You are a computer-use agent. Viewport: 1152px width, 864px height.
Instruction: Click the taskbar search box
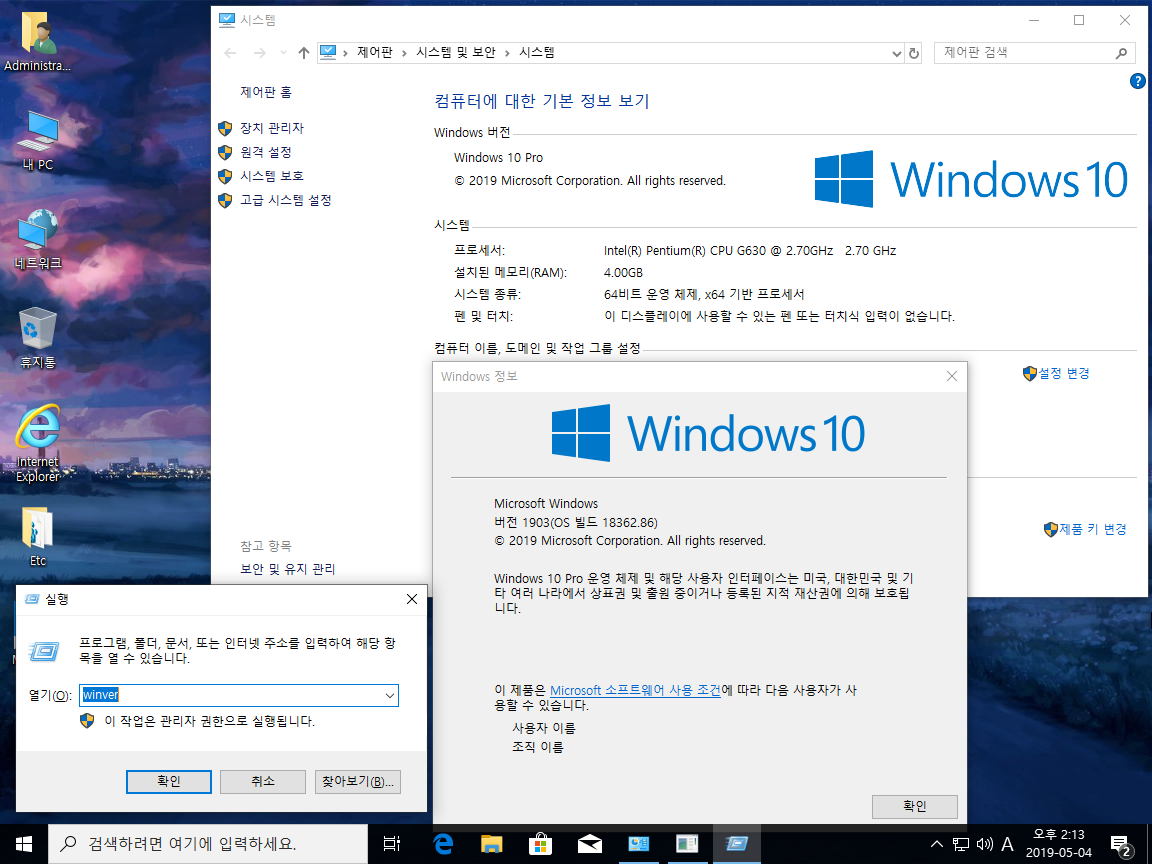pos(208,844)
